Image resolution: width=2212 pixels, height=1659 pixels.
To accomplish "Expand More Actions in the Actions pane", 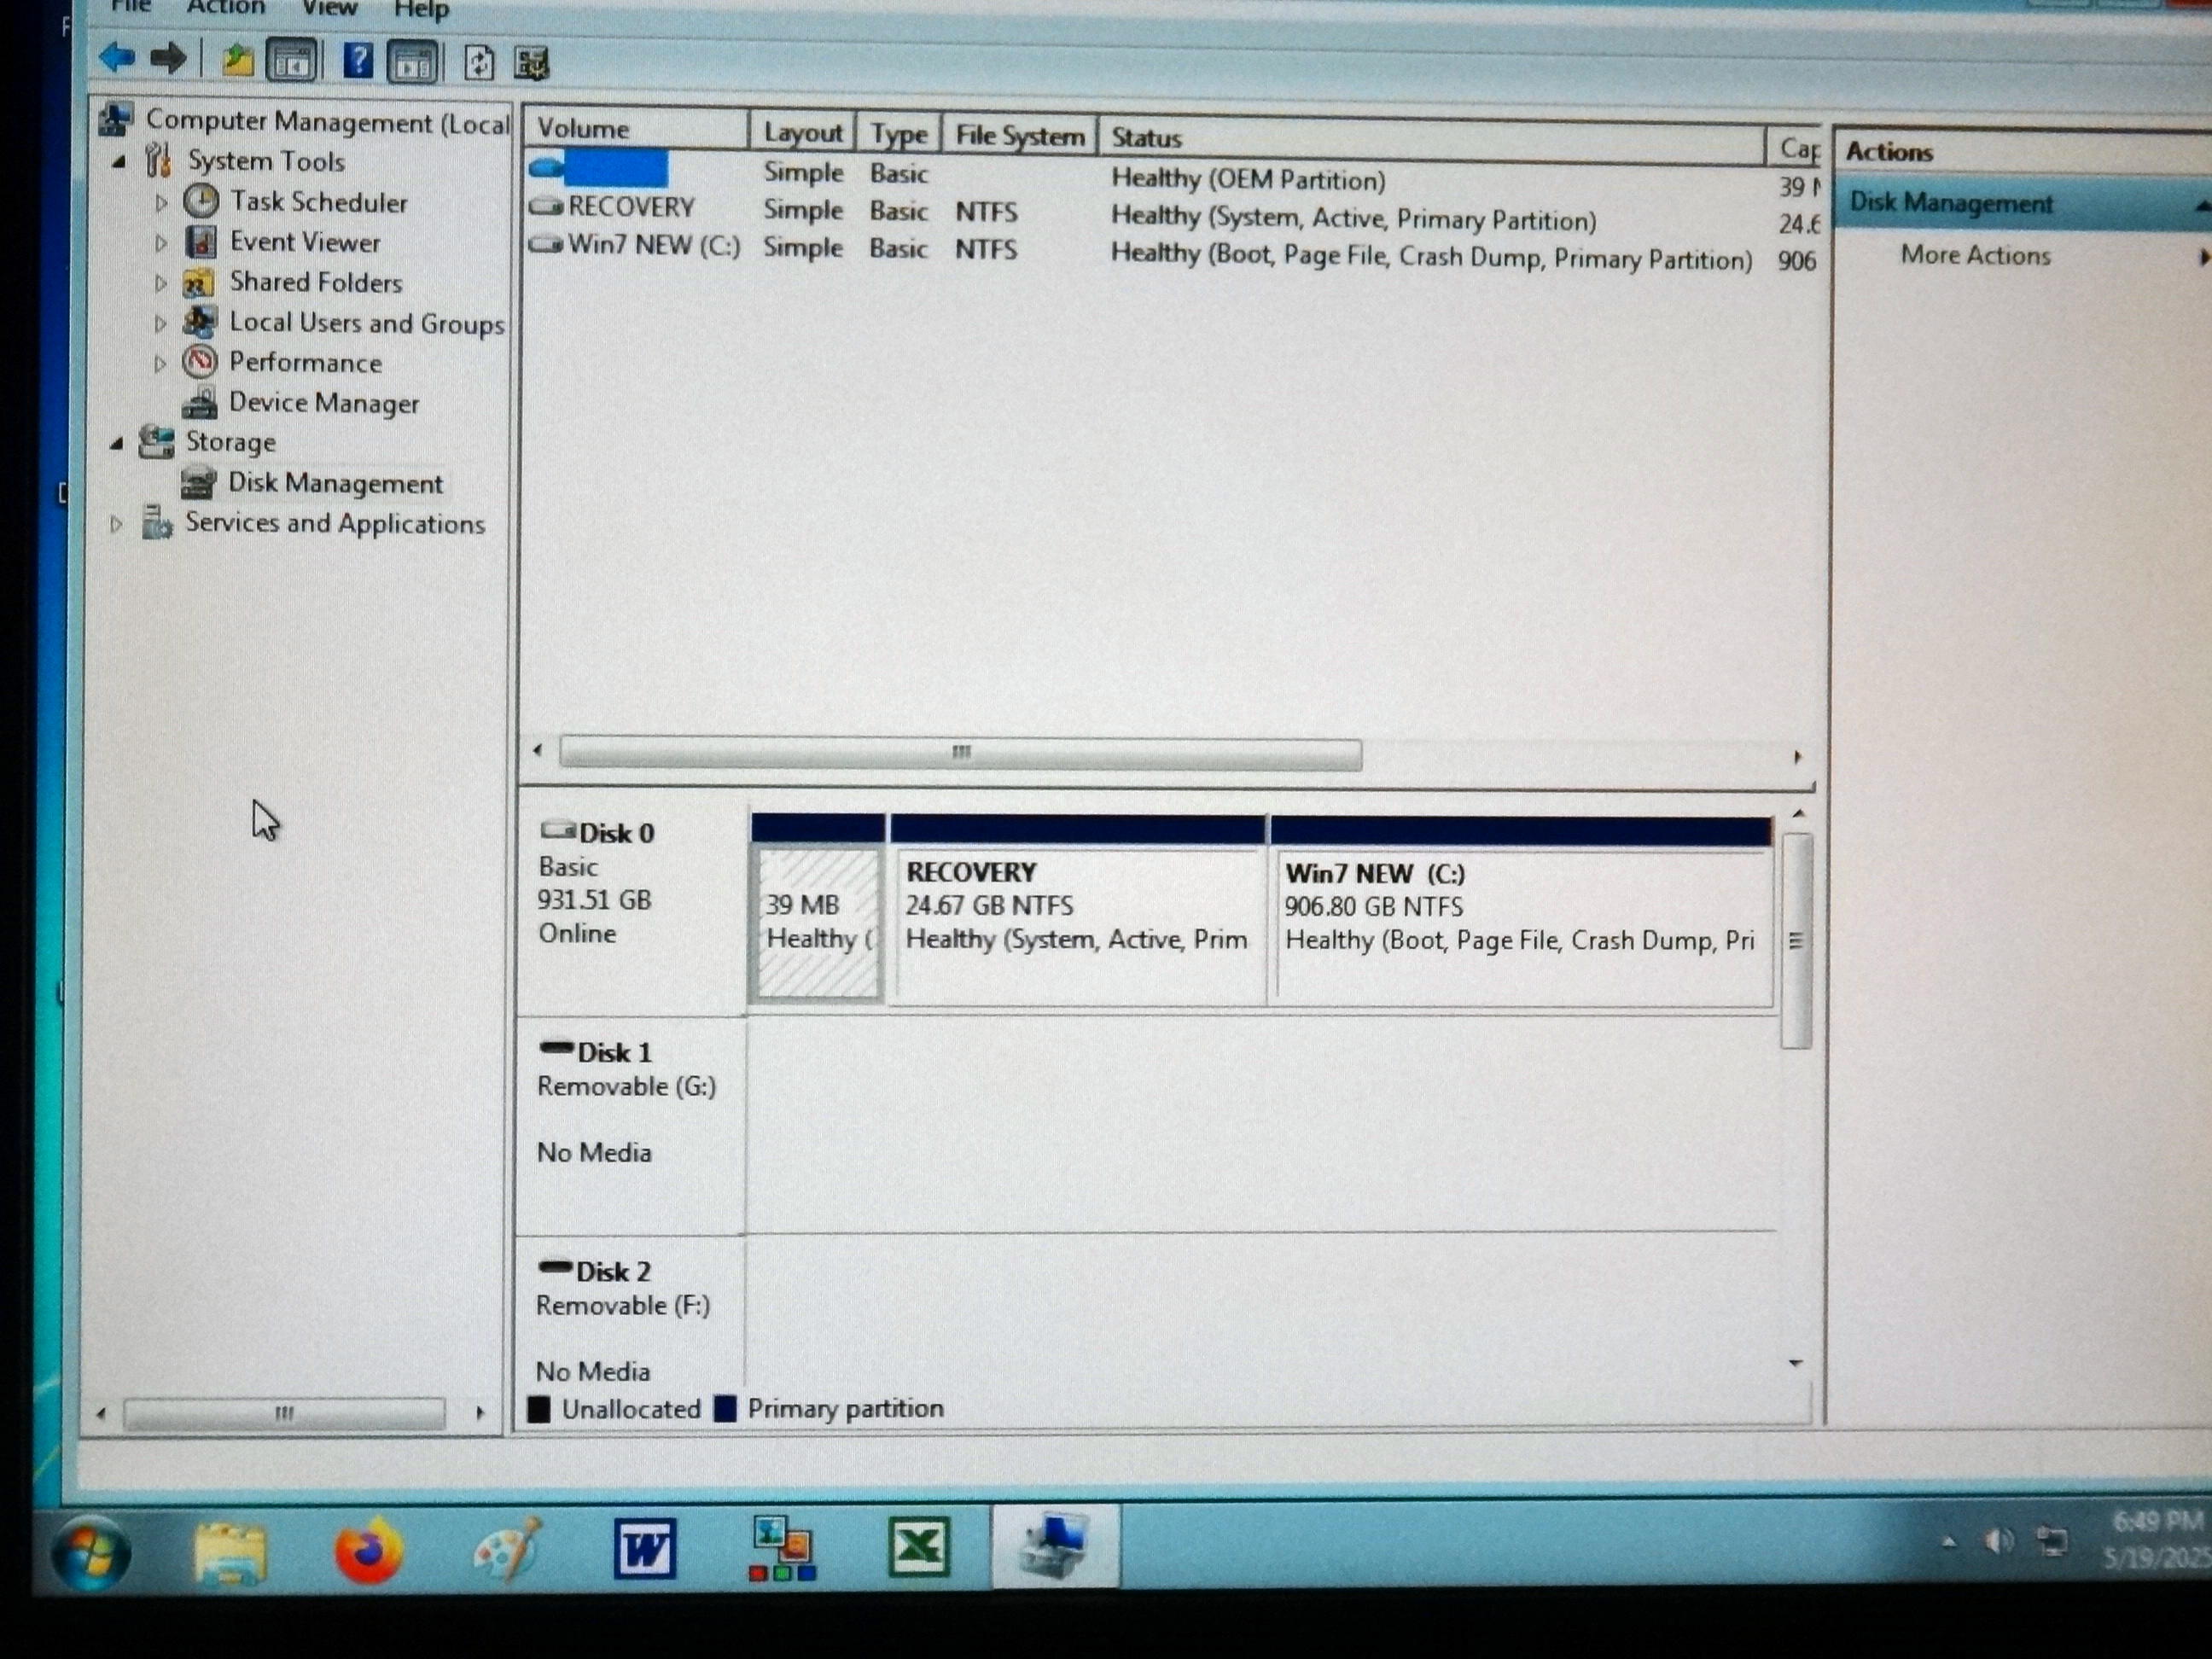I will click(x=1976, y=256).
